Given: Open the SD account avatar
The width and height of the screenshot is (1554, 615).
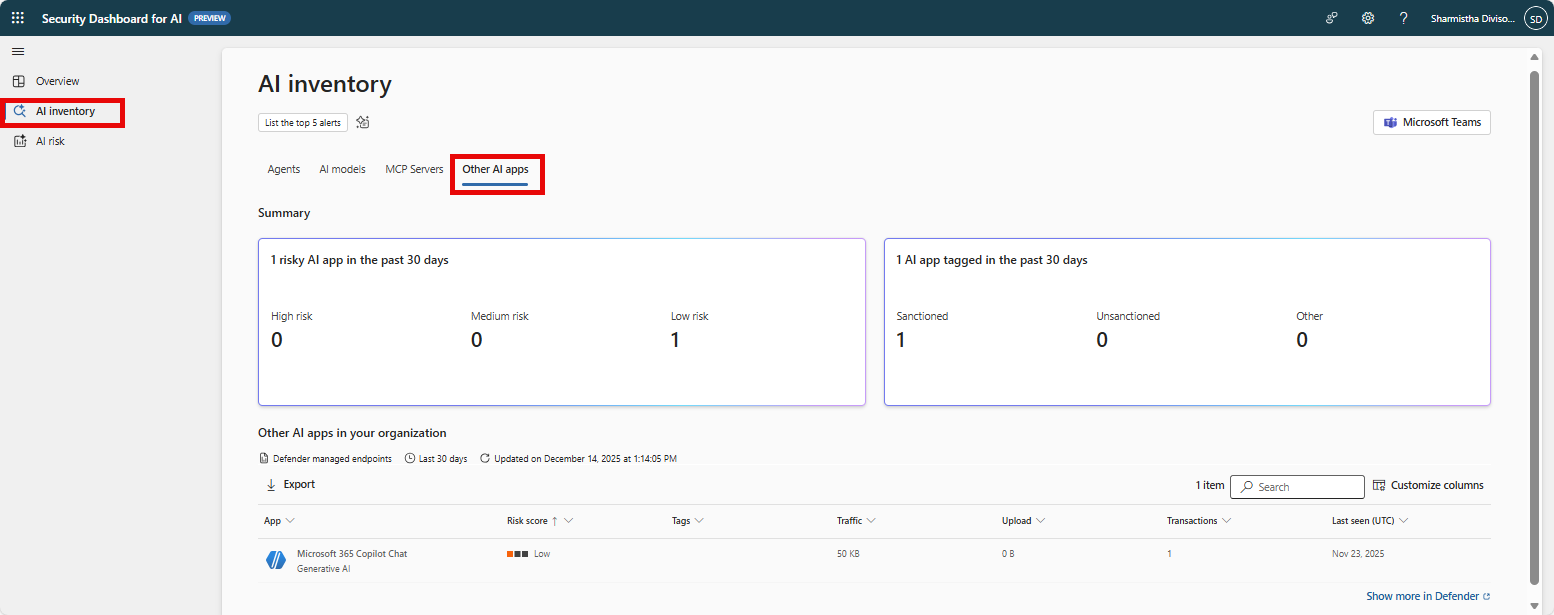Looking at the screenshot, I should pyautogui.click(x=1535, y=18).
